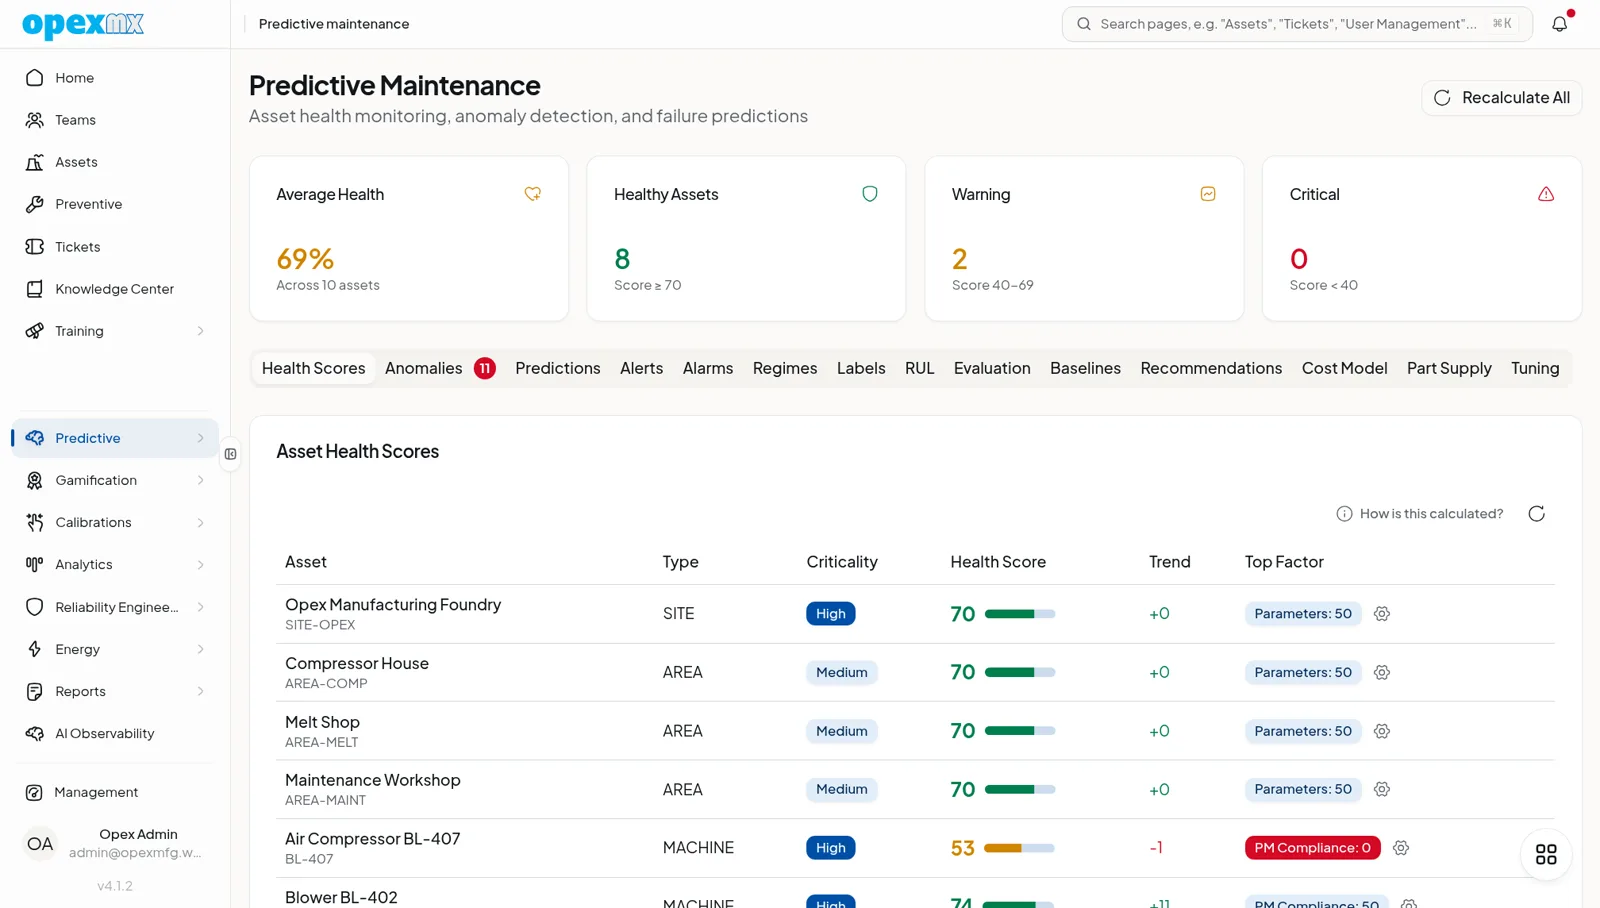The width and height of the screenshot is (1600, 908).
Task: Expand the Predictive sidebar section
Action: [115, 438]
